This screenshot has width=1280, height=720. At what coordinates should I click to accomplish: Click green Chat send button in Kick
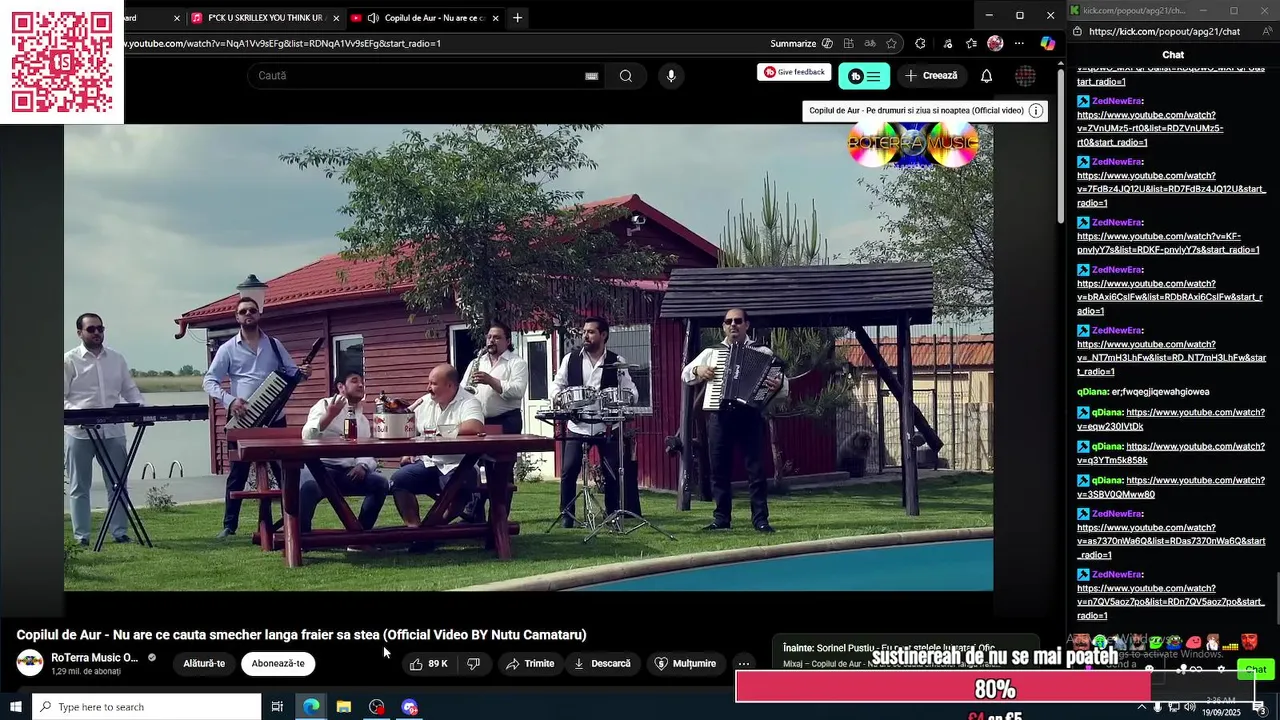coord(1256,669)
